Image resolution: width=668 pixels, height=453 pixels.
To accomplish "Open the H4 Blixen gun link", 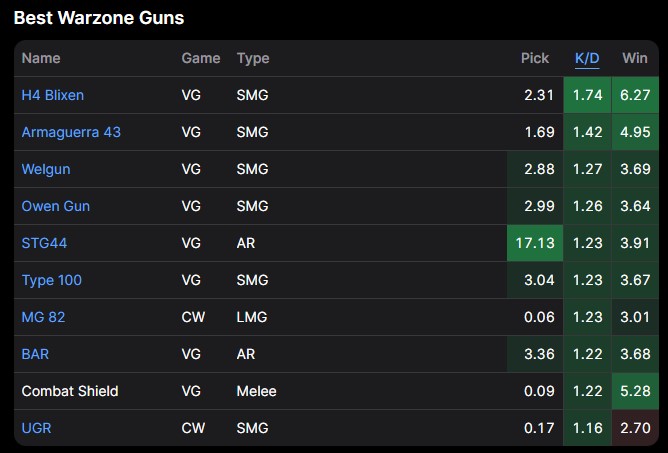I will [x=53, y=95].
